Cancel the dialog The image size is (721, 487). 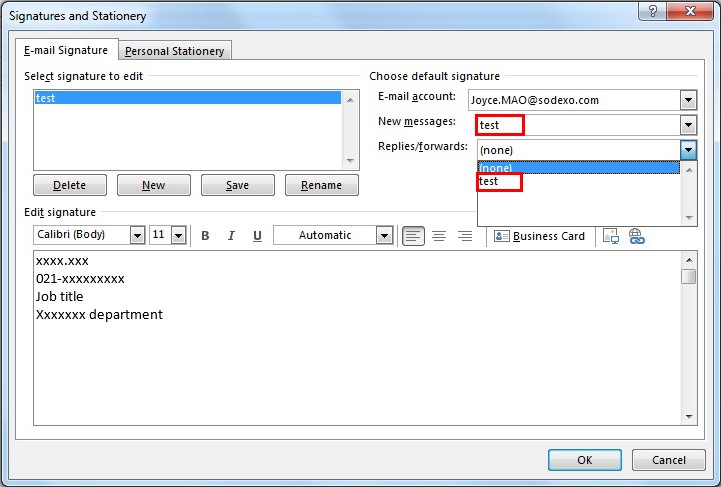(669, 460)
